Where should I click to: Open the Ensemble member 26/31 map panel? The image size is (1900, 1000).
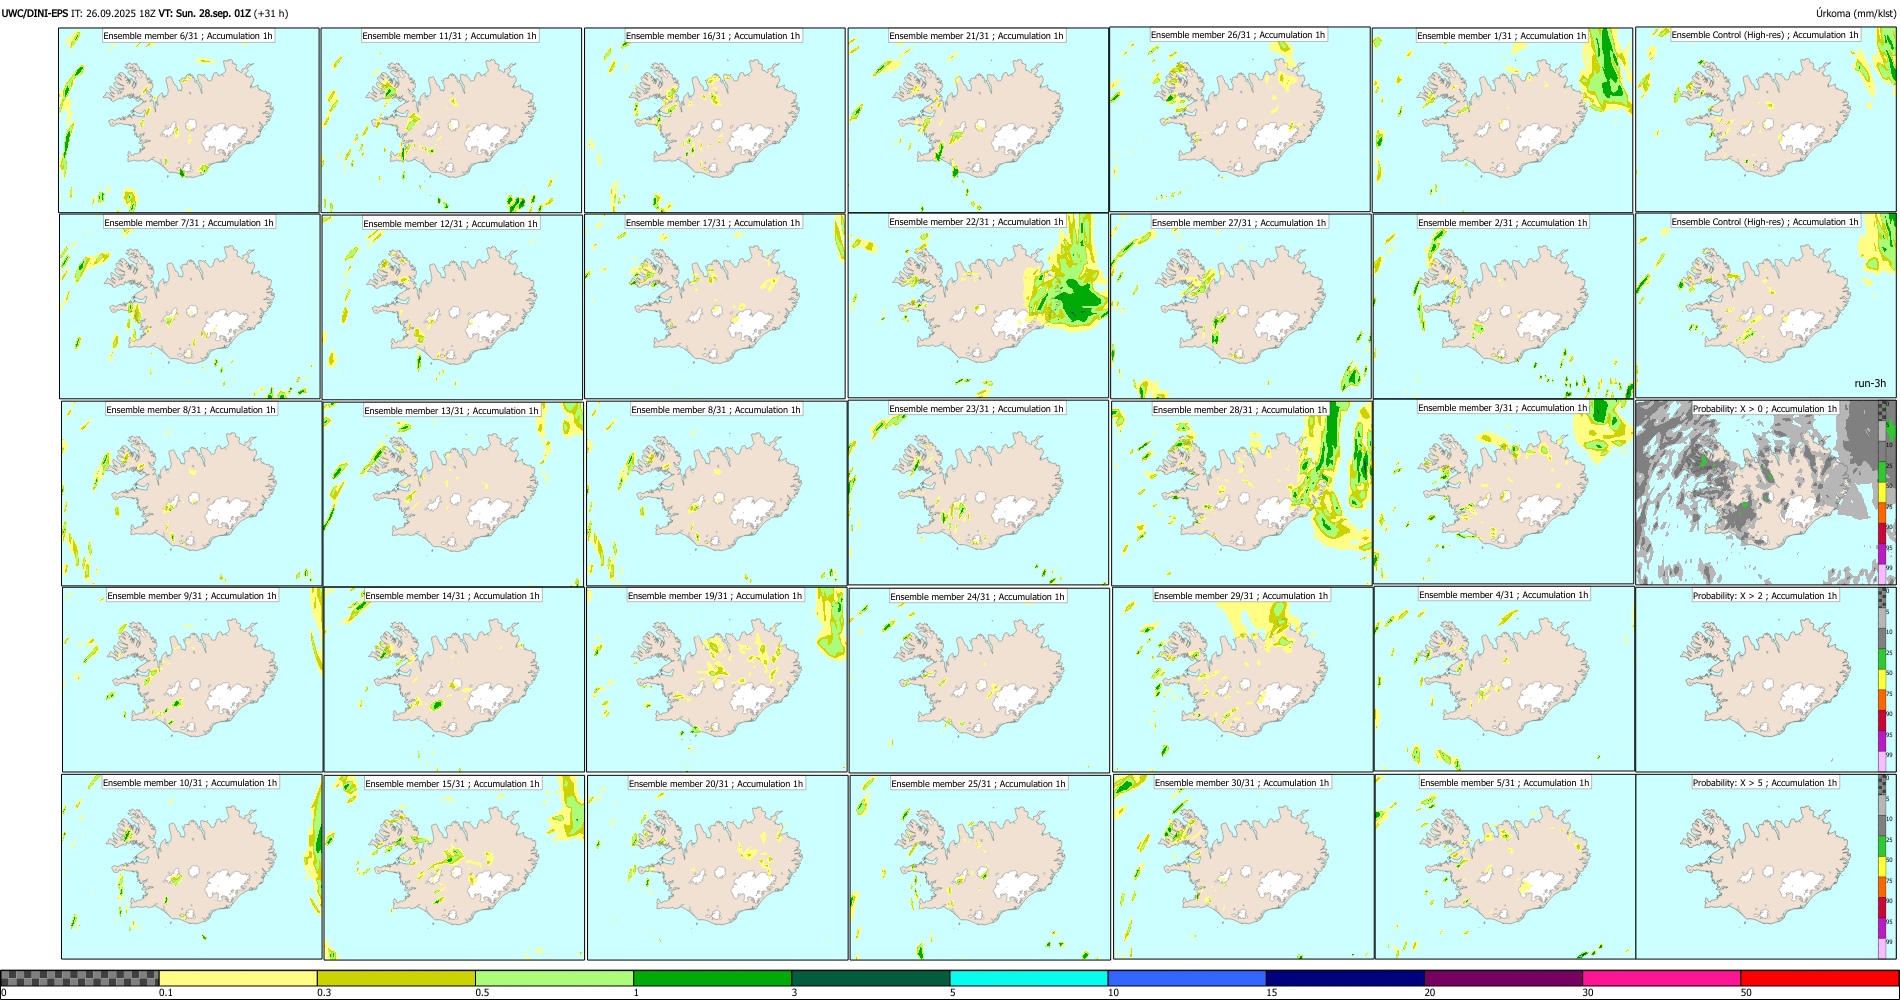[1240, 119]
